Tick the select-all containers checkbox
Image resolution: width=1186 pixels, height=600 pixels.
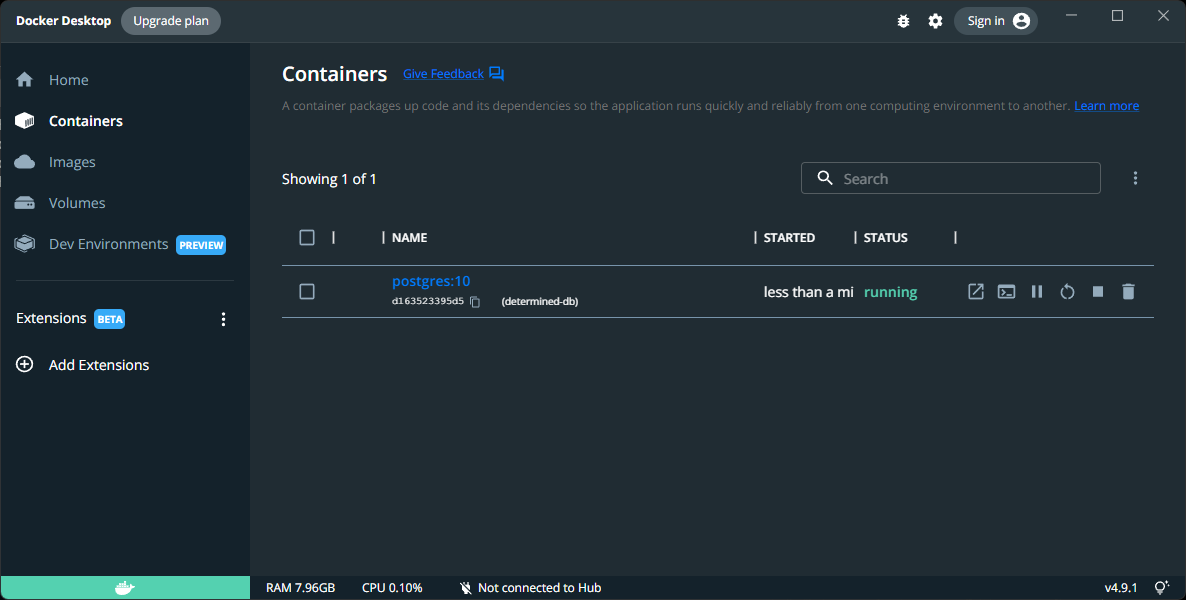(x=307, y=238)
